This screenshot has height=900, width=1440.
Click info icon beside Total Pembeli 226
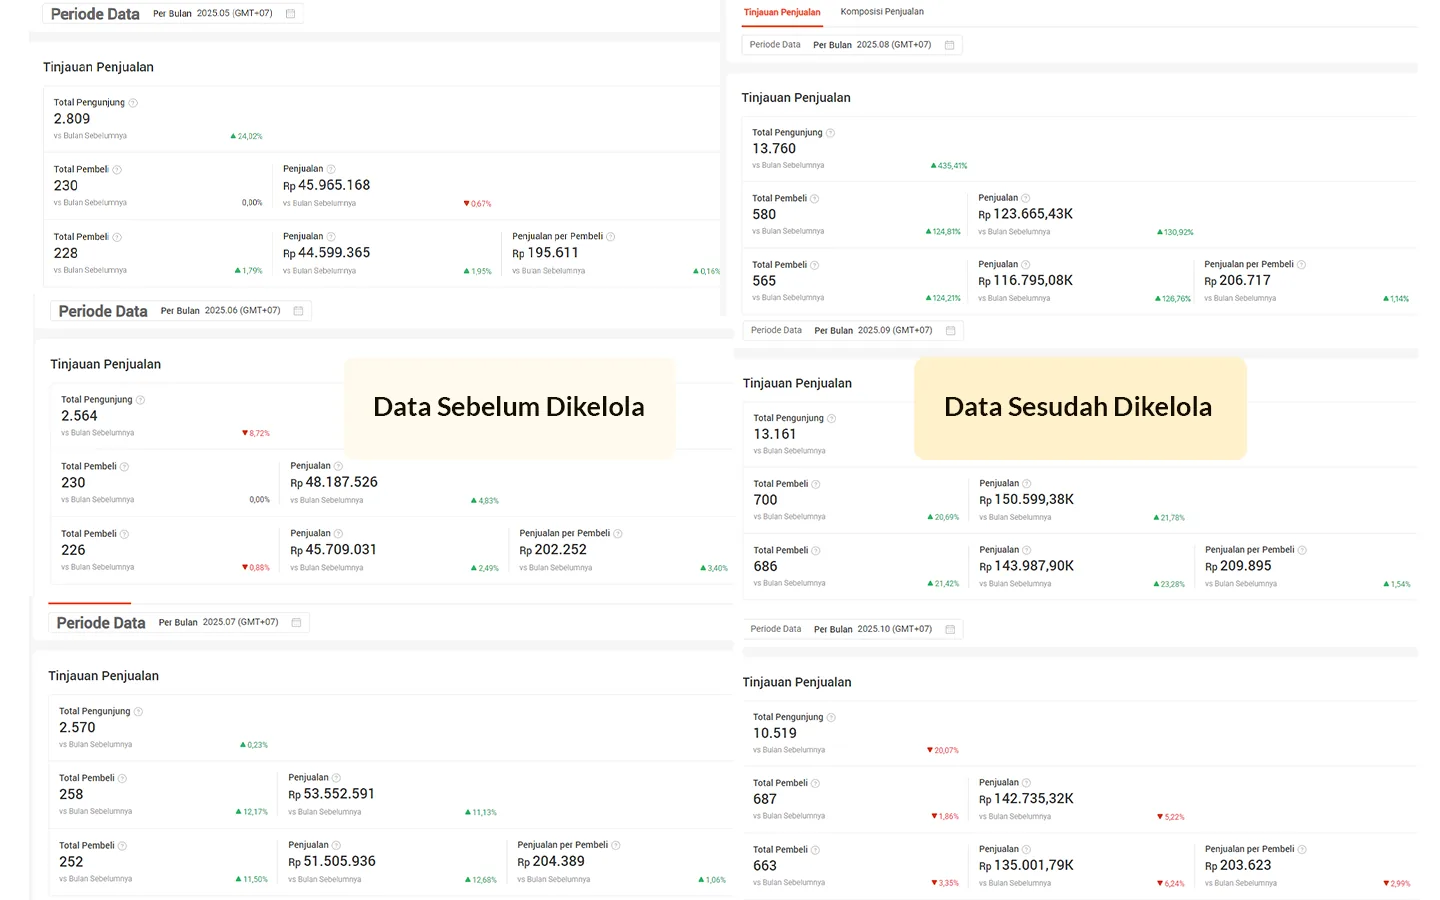click(x=124, y=534)
